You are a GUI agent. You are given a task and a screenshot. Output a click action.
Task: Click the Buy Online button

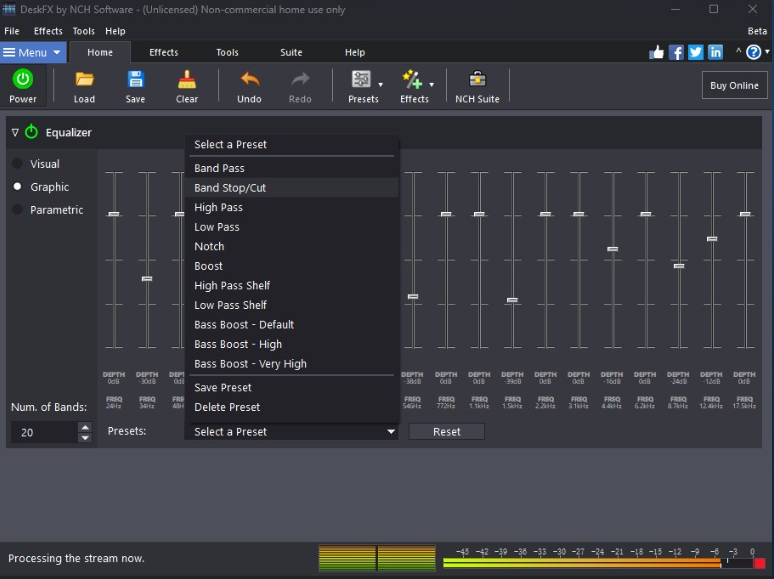[733, 85]
